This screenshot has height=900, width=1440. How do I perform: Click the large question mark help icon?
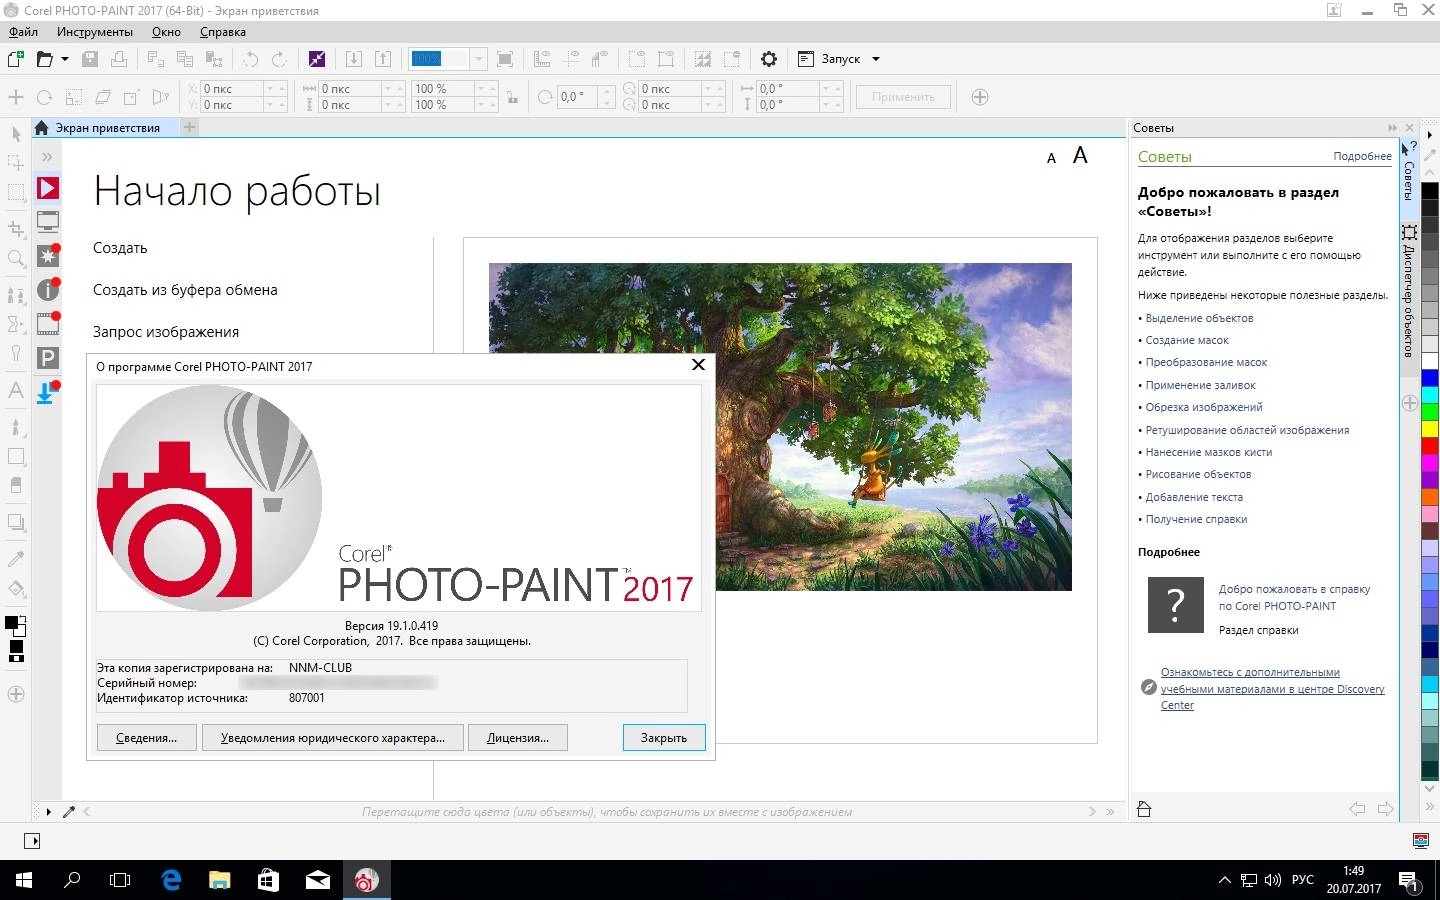pyautogui.click(x=1175, y=604)
